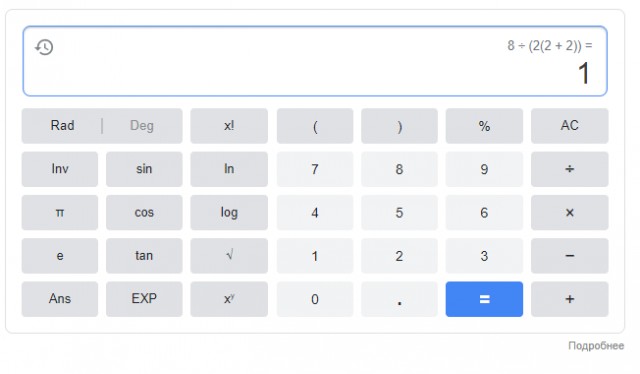Click digit 9 on the keypad

[x=484, y=169]
